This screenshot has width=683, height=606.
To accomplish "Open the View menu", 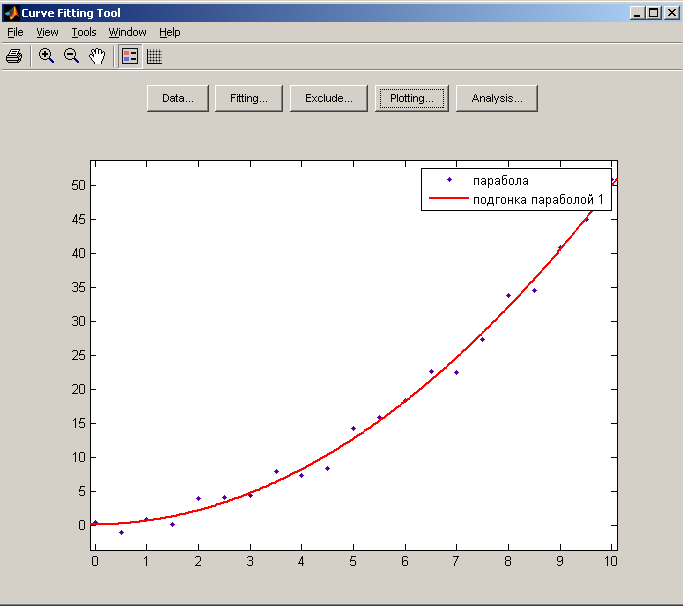I will tap(47, 32).
